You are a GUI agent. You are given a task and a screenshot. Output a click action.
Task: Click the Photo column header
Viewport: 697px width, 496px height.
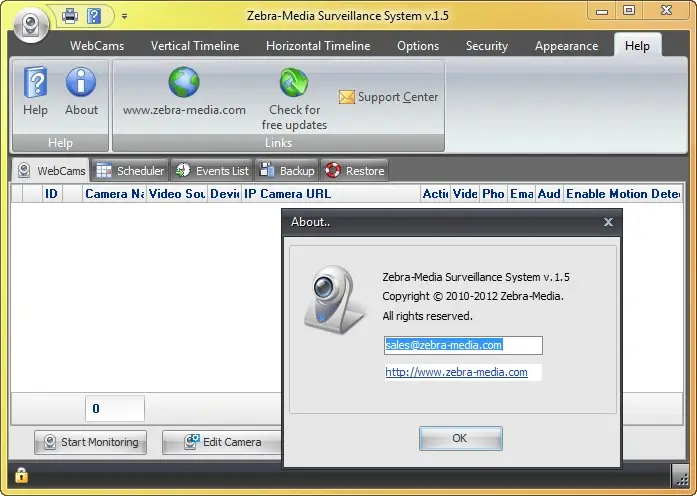[493, 194]
